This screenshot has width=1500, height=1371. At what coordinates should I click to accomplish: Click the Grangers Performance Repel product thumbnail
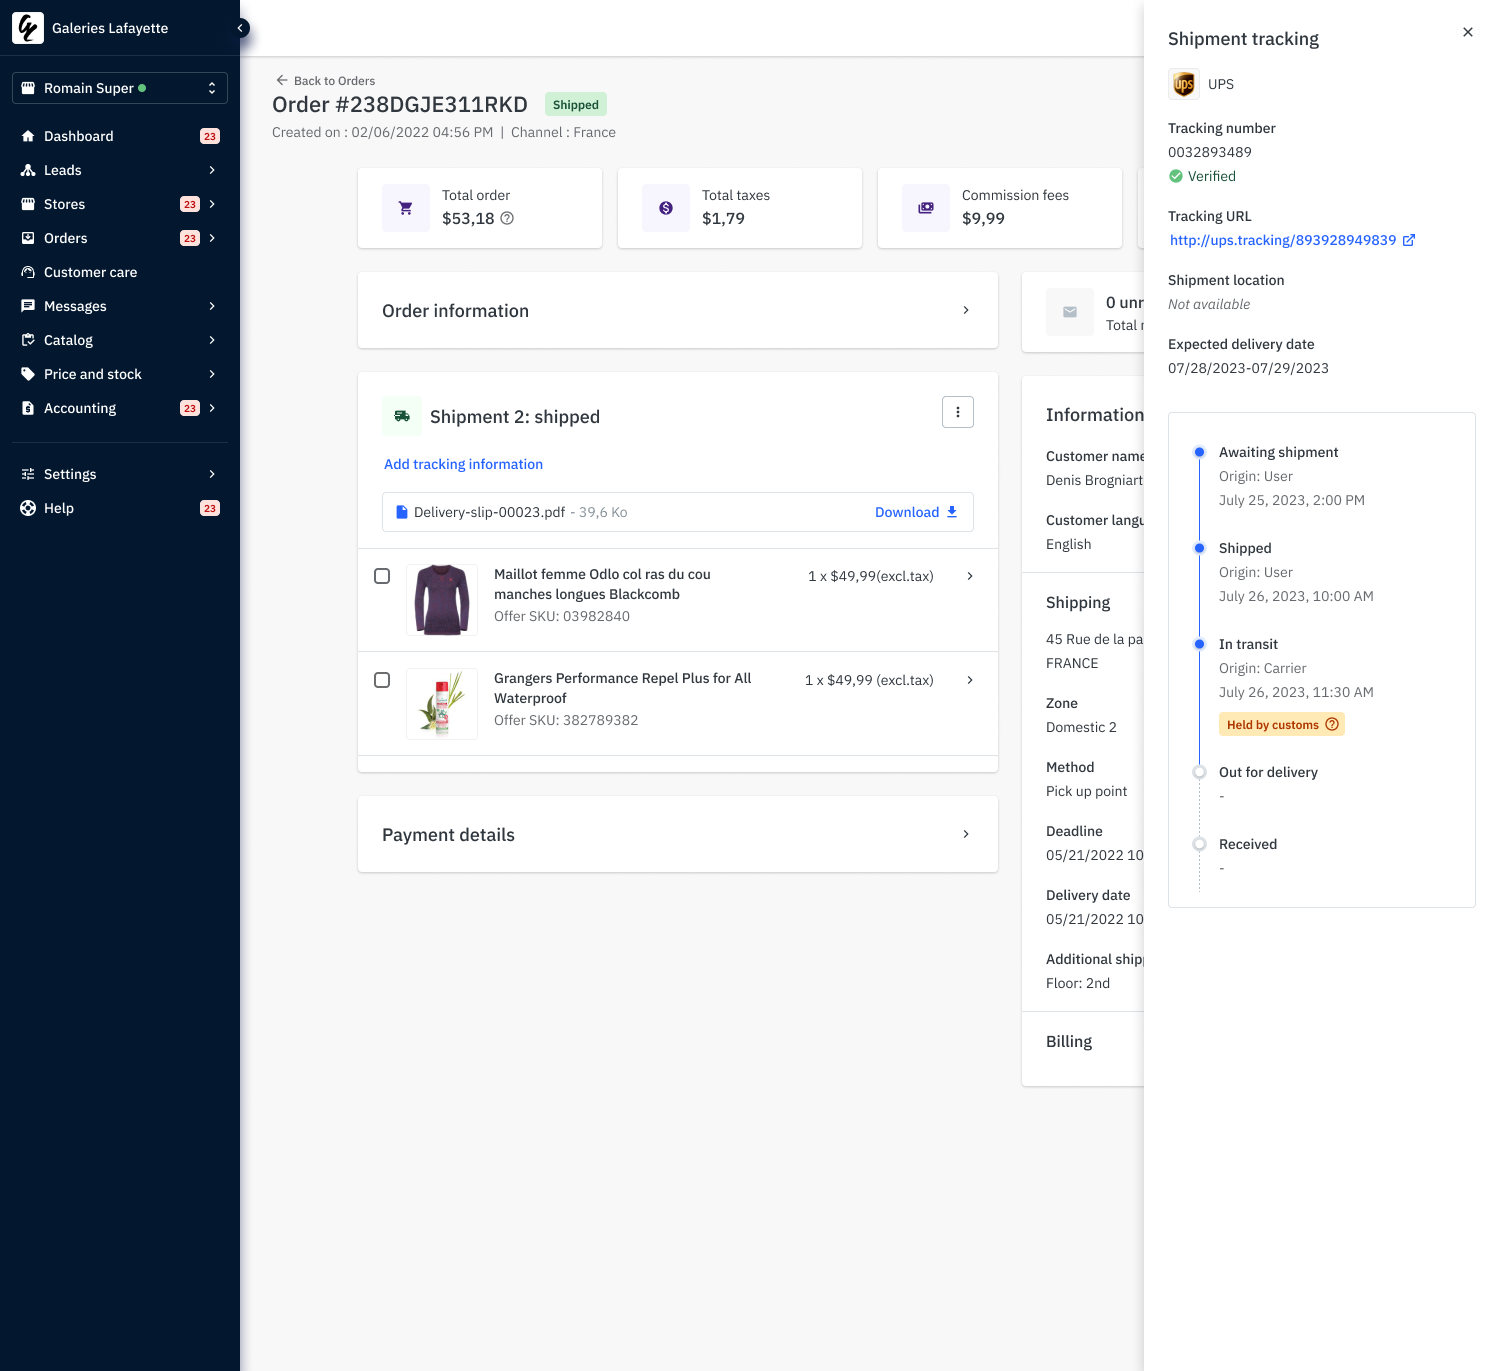[442, 704]
